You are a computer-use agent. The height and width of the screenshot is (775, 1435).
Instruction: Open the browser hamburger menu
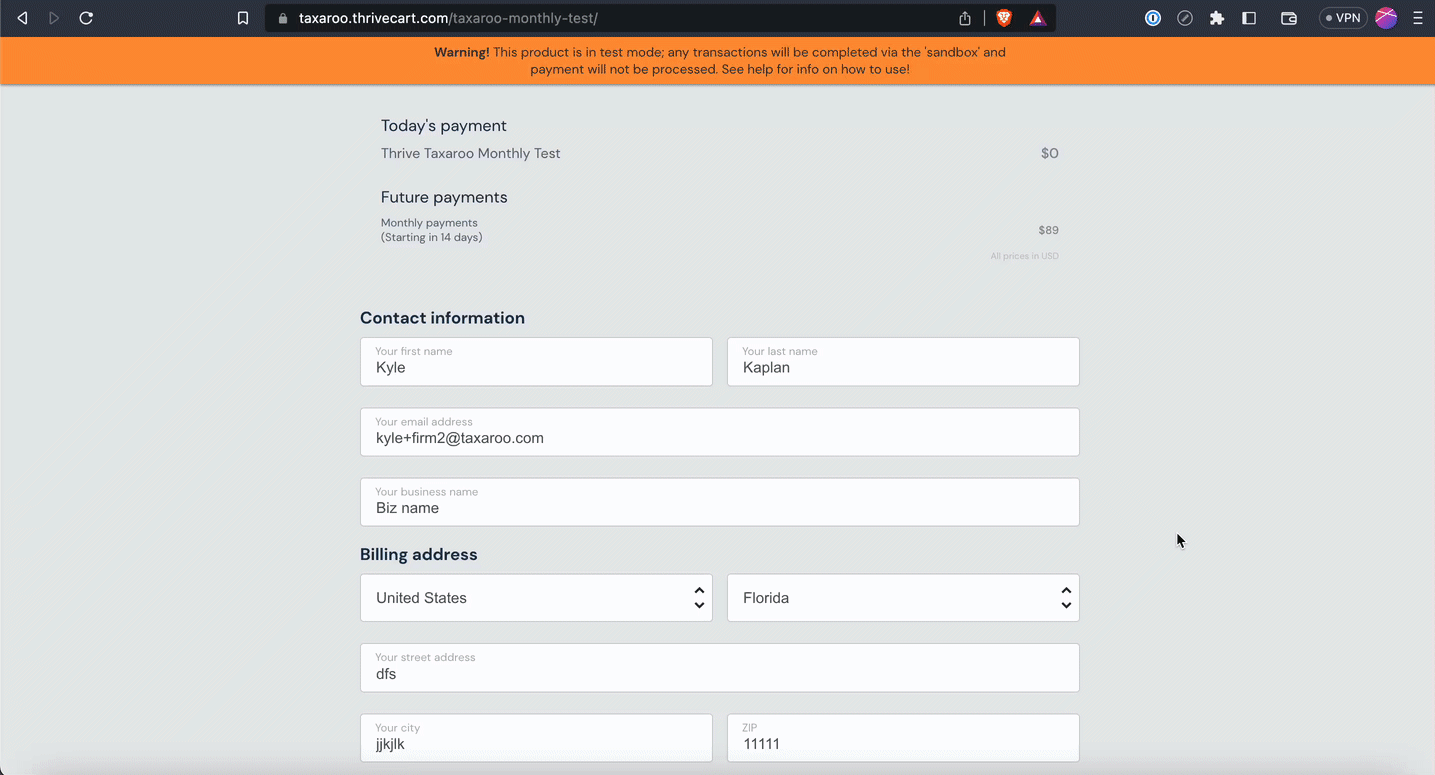click(1418, 18)
